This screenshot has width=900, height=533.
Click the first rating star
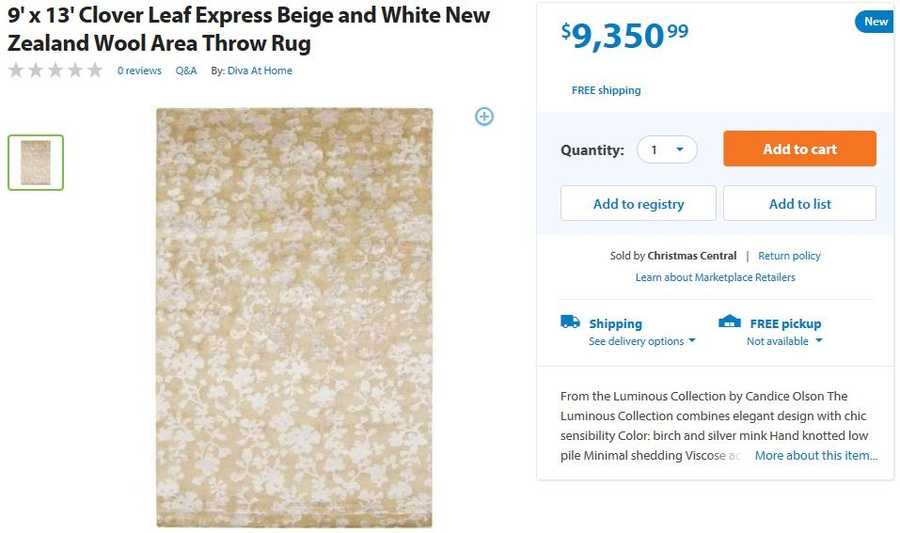point(16,70)
